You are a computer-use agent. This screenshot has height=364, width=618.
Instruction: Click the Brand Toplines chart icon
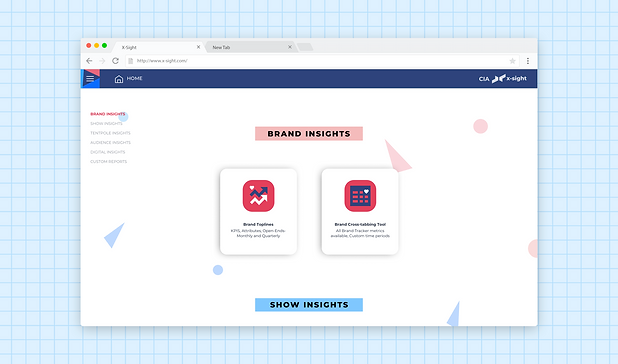click(259, 196)
